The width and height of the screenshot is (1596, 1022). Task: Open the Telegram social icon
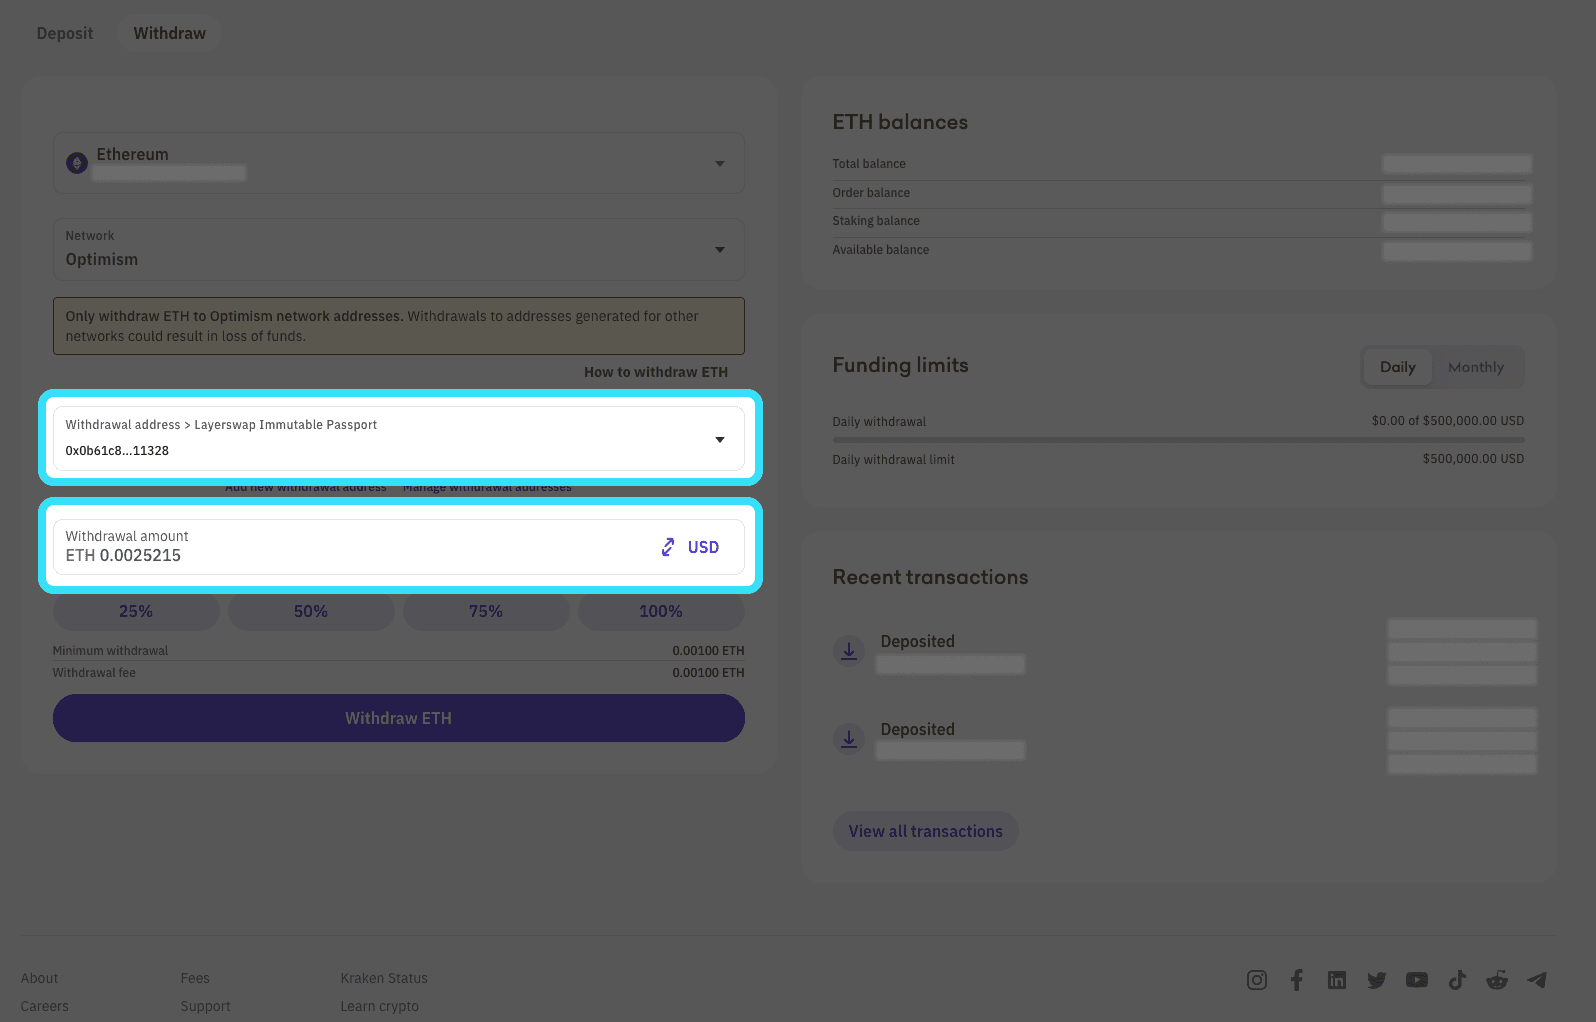[x=1537, y=980]
